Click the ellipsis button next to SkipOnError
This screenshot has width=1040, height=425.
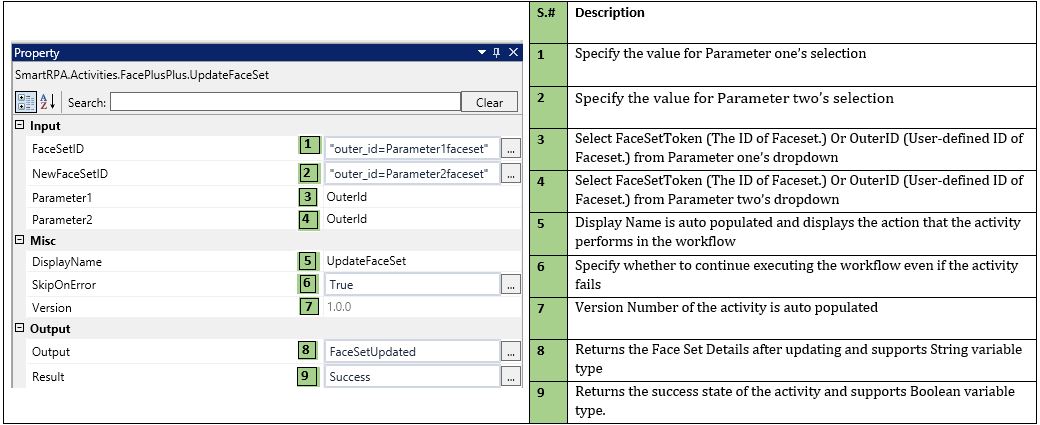click(x=511, y=285)
